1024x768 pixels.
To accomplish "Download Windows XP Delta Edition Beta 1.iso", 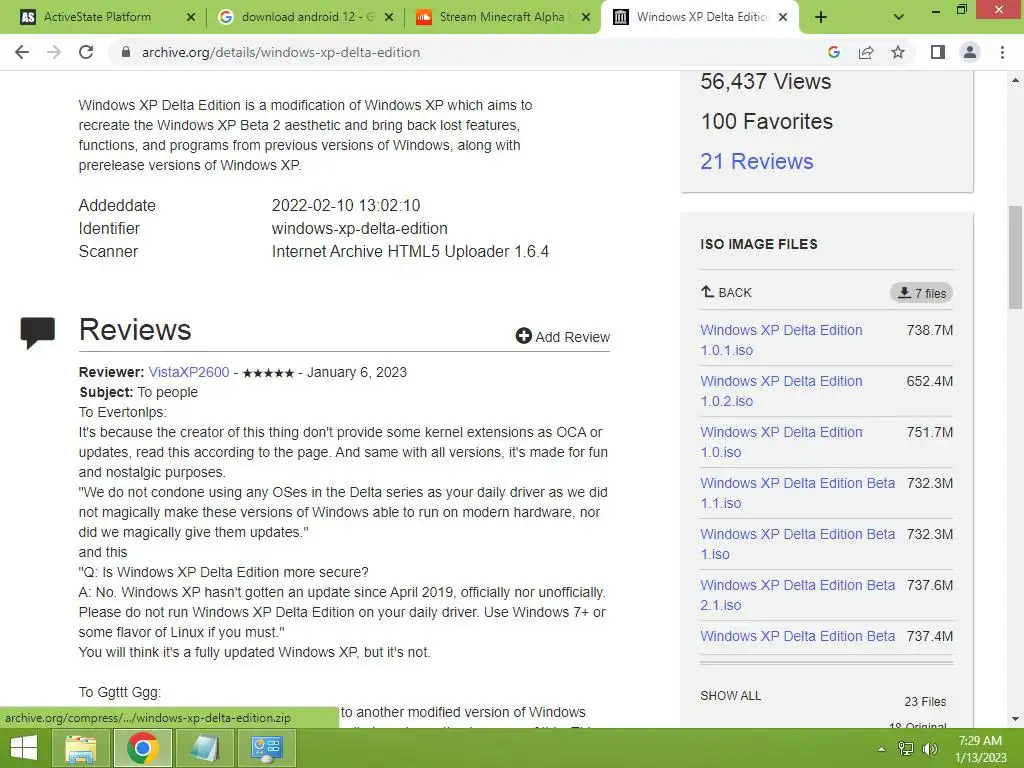I will tap(797, 544).
